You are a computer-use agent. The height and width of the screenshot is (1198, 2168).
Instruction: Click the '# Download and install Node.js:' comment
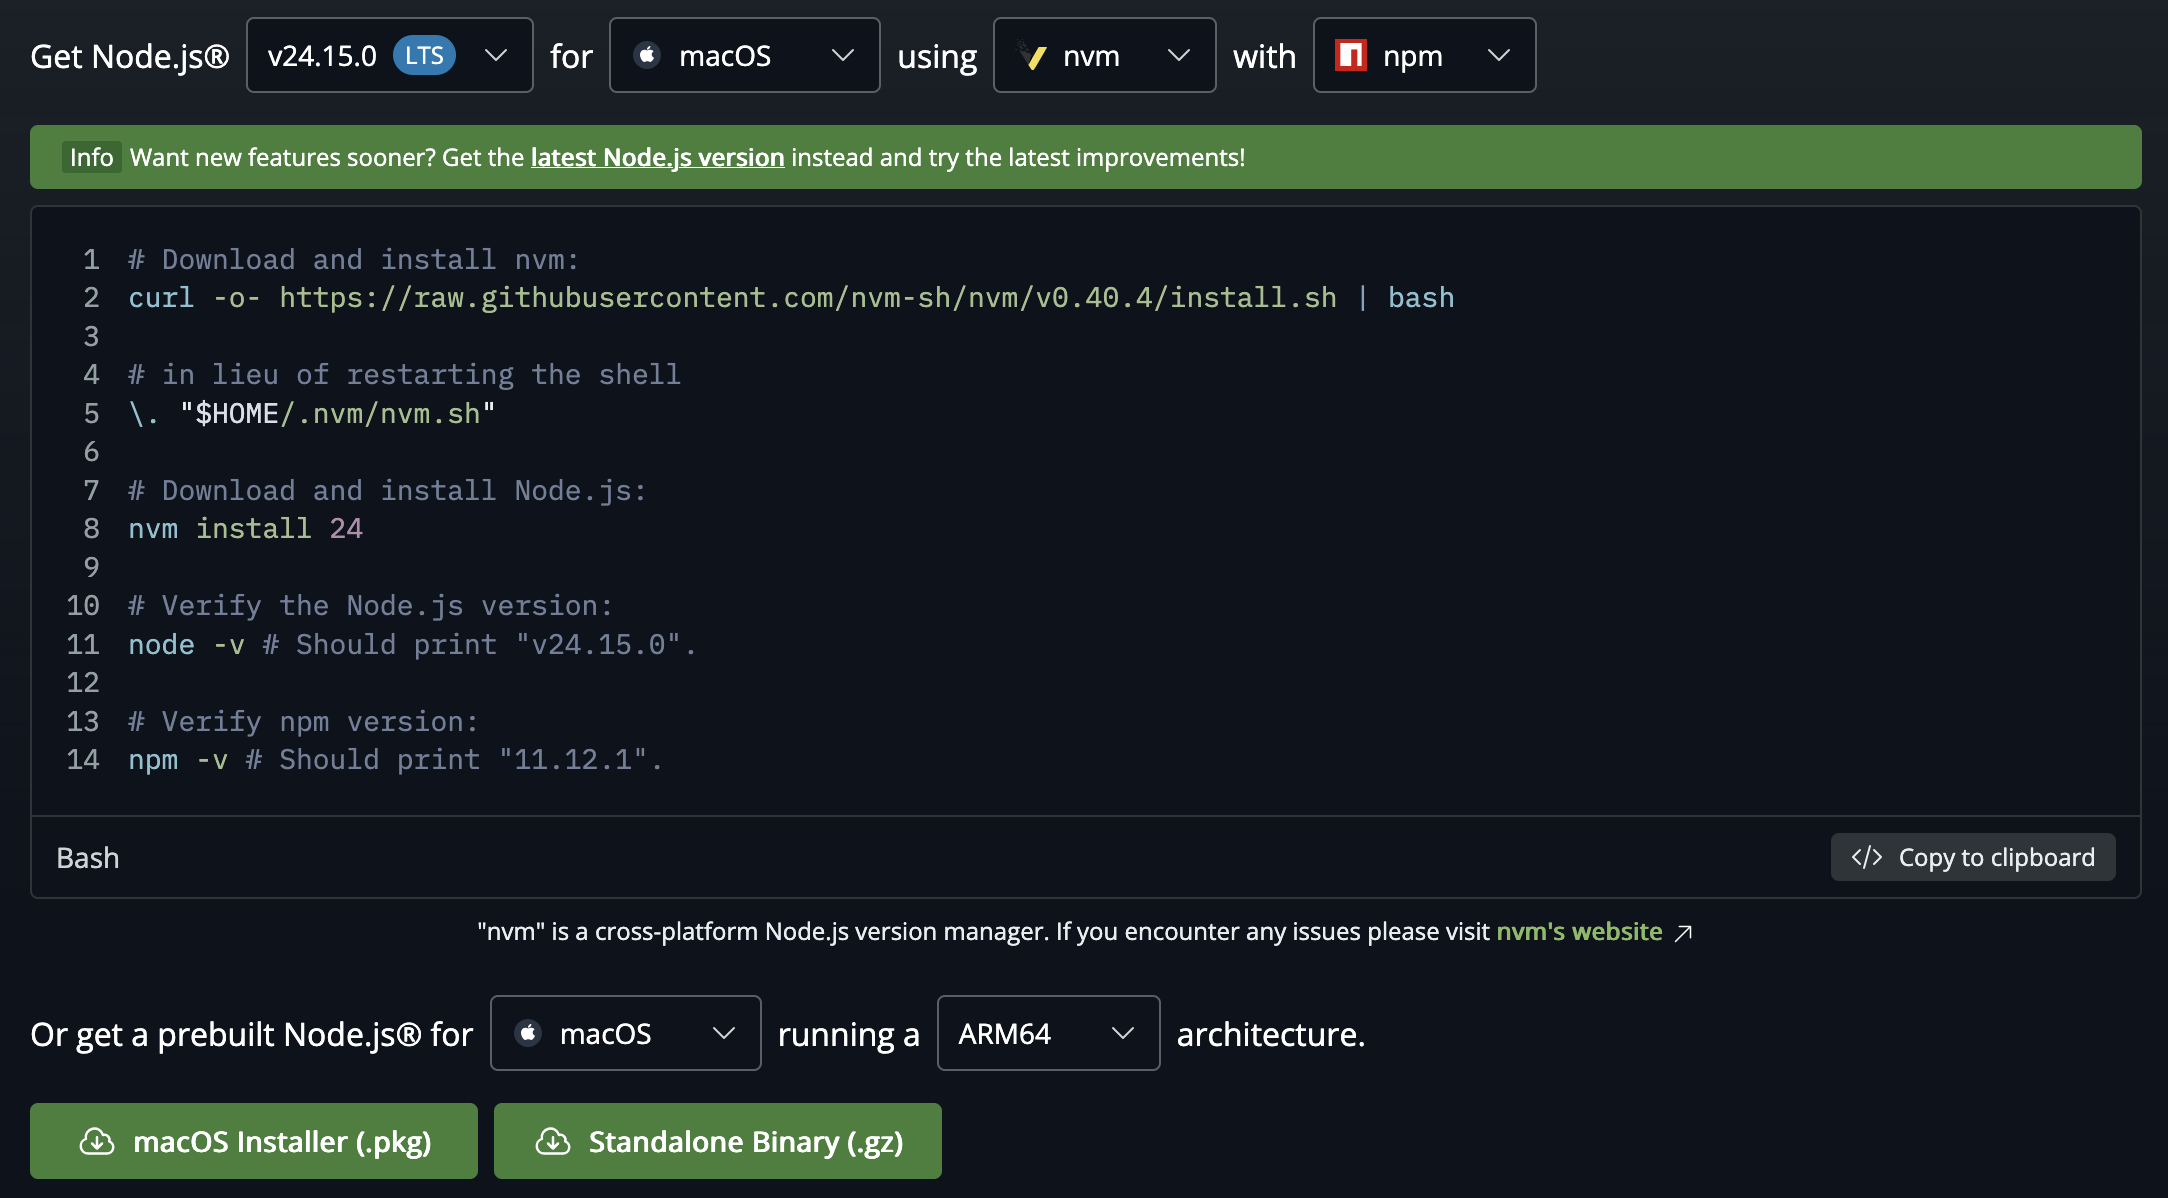click(x=387, y=491)
